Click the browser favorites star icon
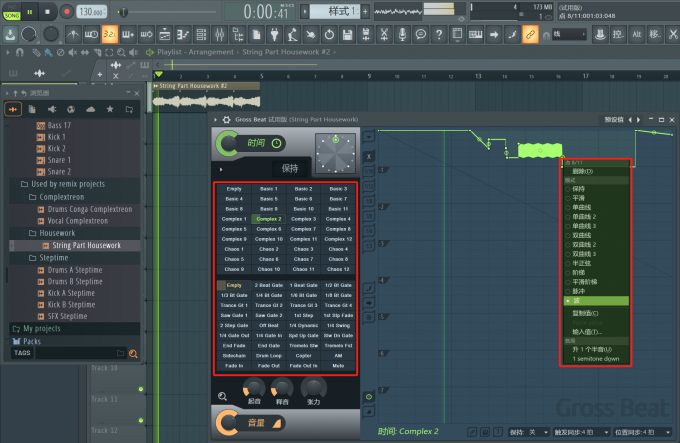 pos(110,109)
